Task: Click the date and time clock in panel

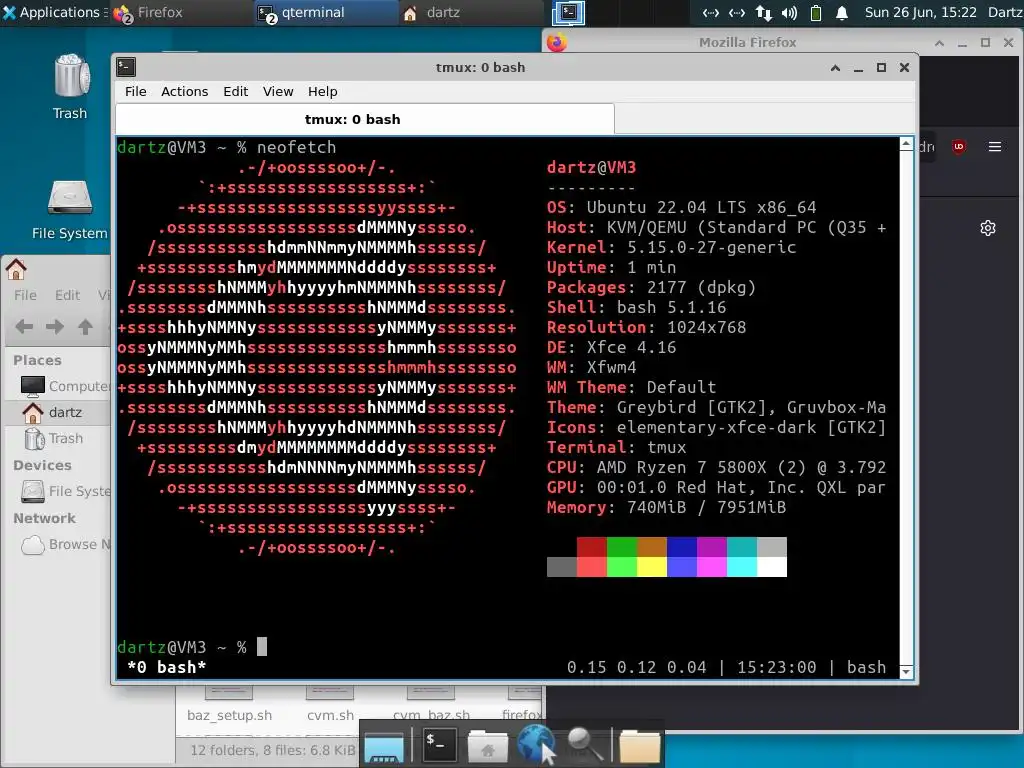Action: coord(920,12)
